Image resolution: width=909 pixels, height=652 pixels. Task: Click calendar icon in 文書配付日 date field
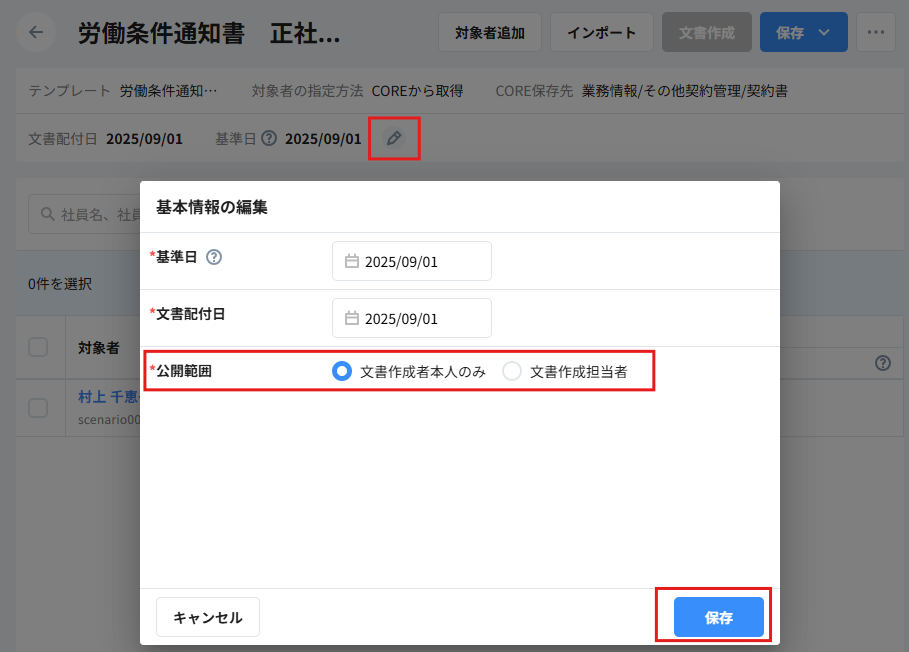coord(352,318)
